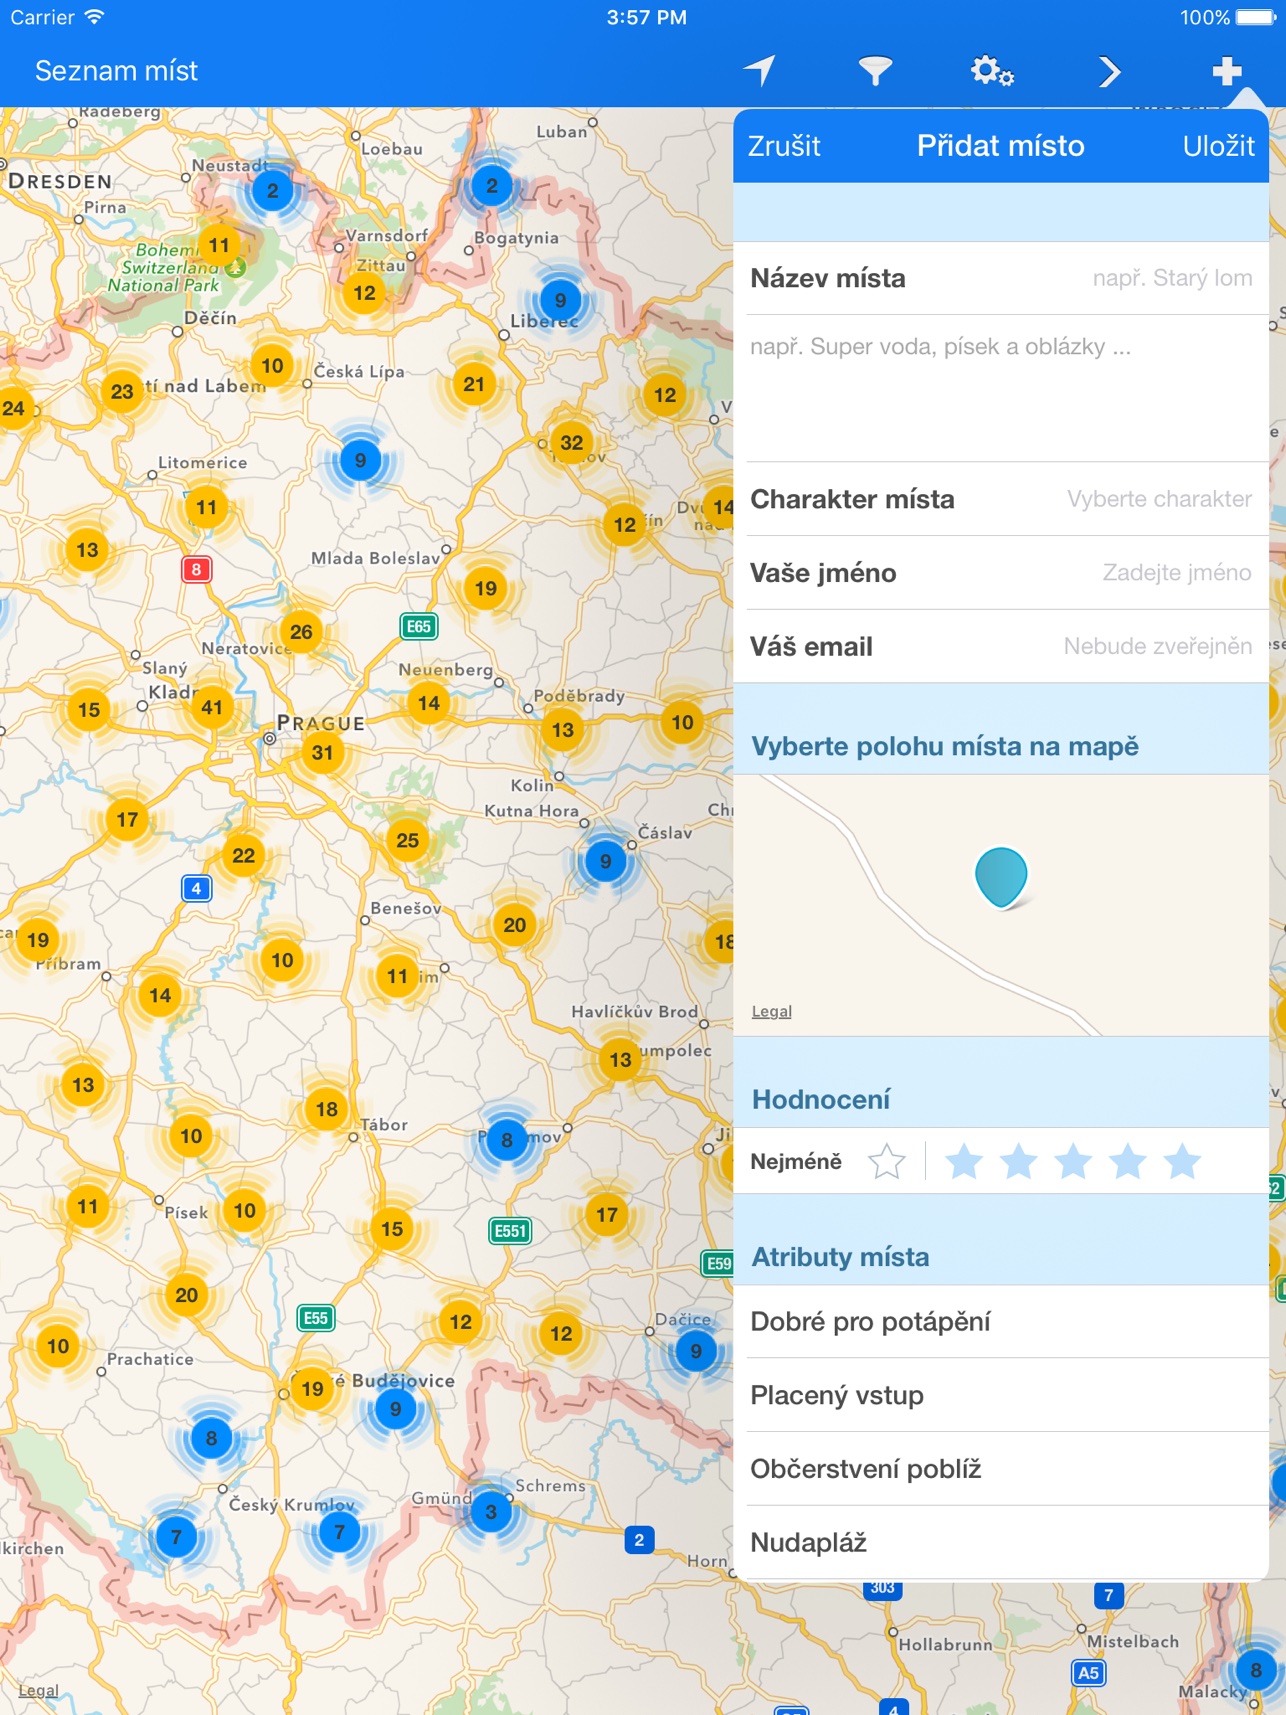This screenshot has width=1286, height=1715.
Task: Tap the teal location pin on the mini map
Action: point(1001,877)
